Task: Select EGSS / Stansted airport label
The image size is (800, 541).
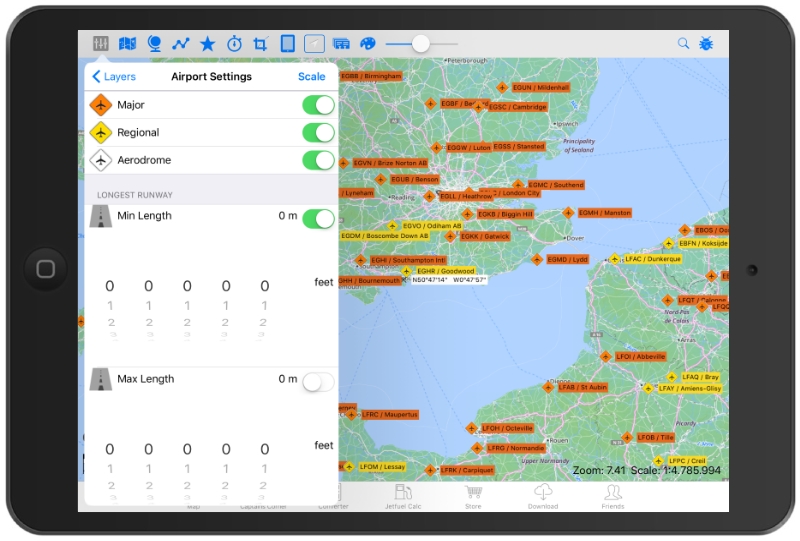Action: 519,146
